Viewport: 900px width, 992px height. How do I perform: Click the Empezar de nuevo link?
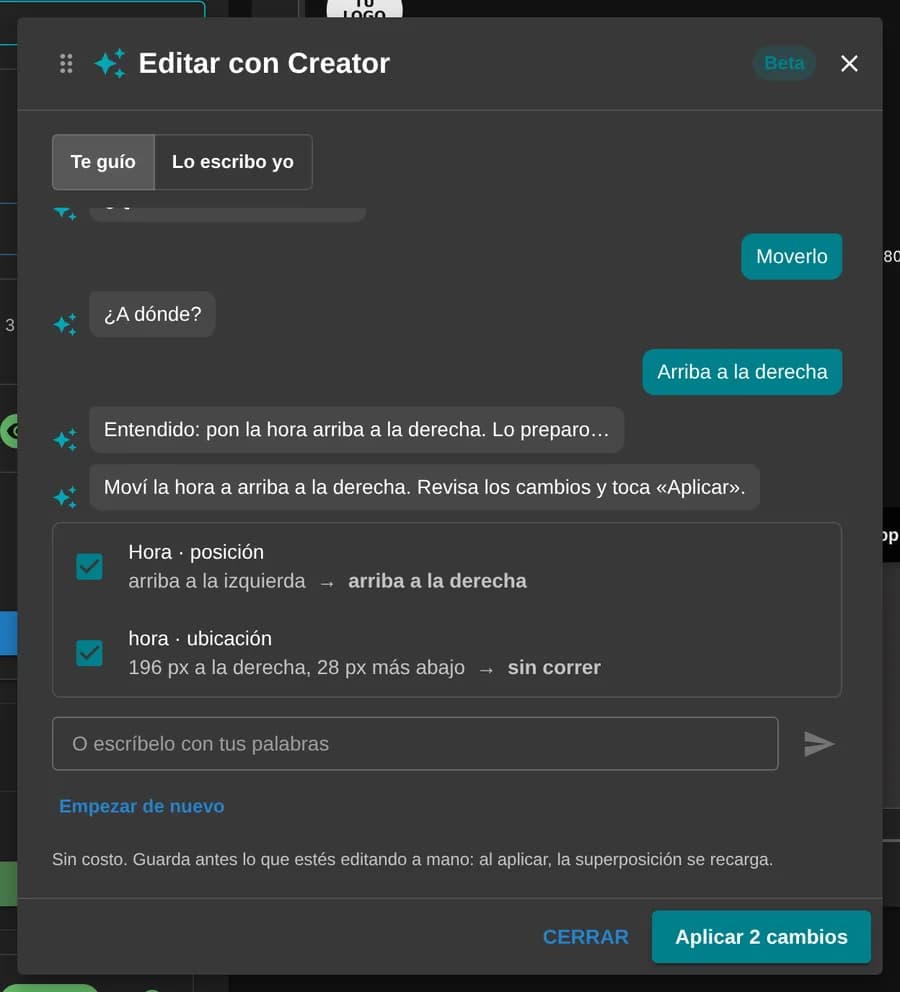click(x=142, y=806)
